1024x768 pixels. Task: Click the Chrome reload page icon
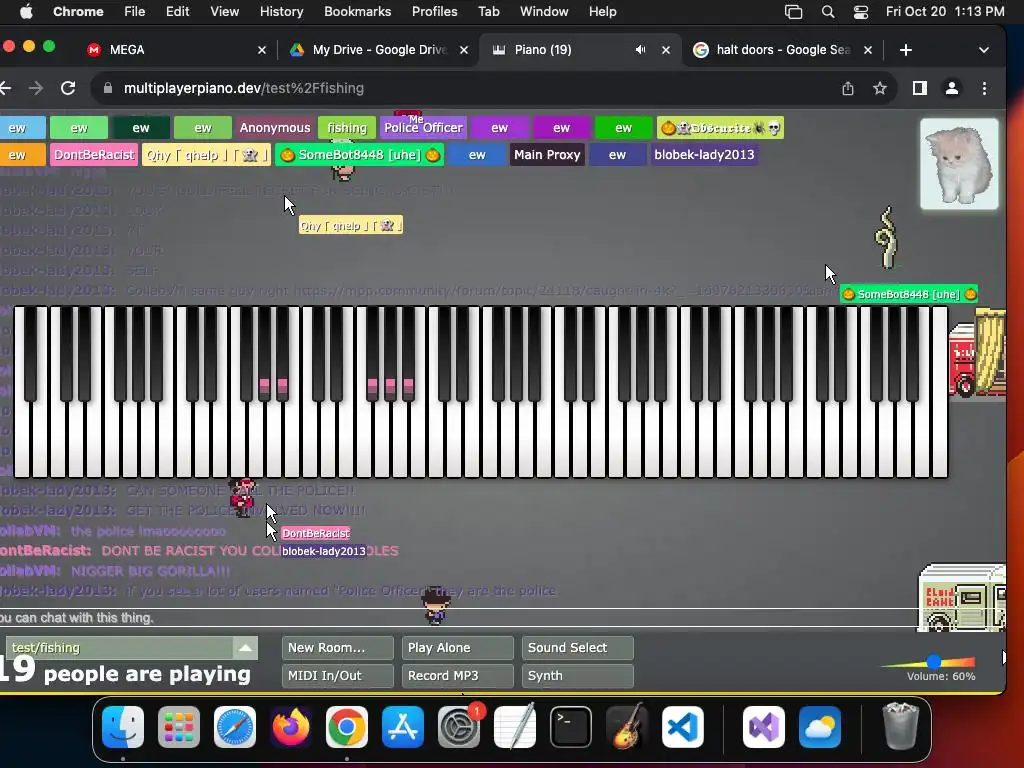(x=68, y=88)
